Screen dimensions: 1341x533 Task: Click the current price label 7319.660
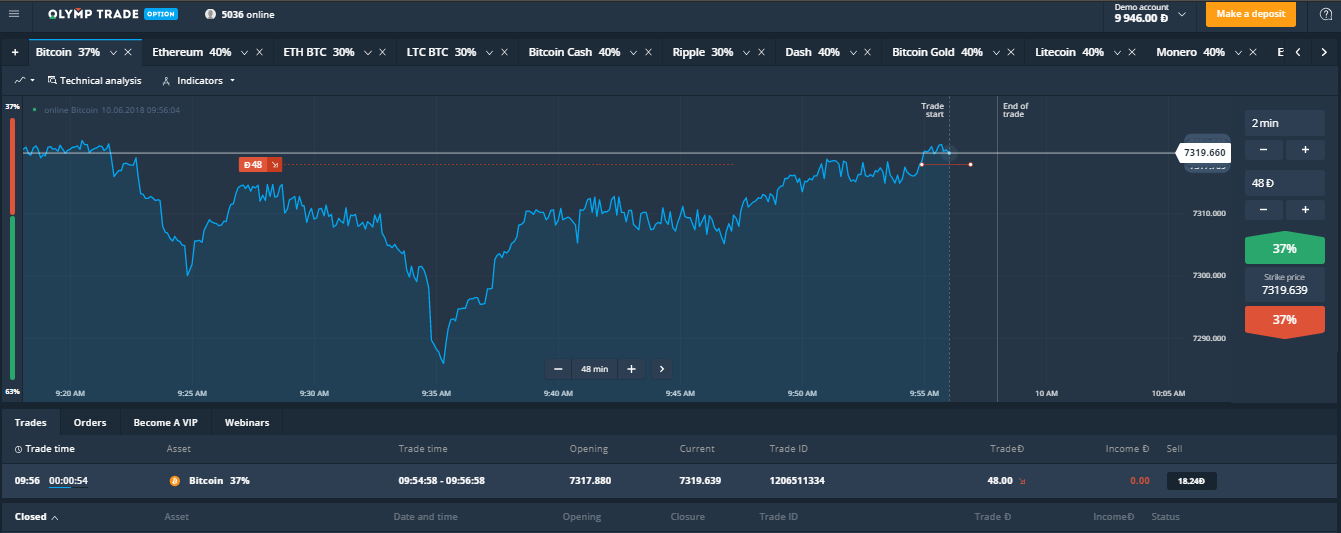1203,153
